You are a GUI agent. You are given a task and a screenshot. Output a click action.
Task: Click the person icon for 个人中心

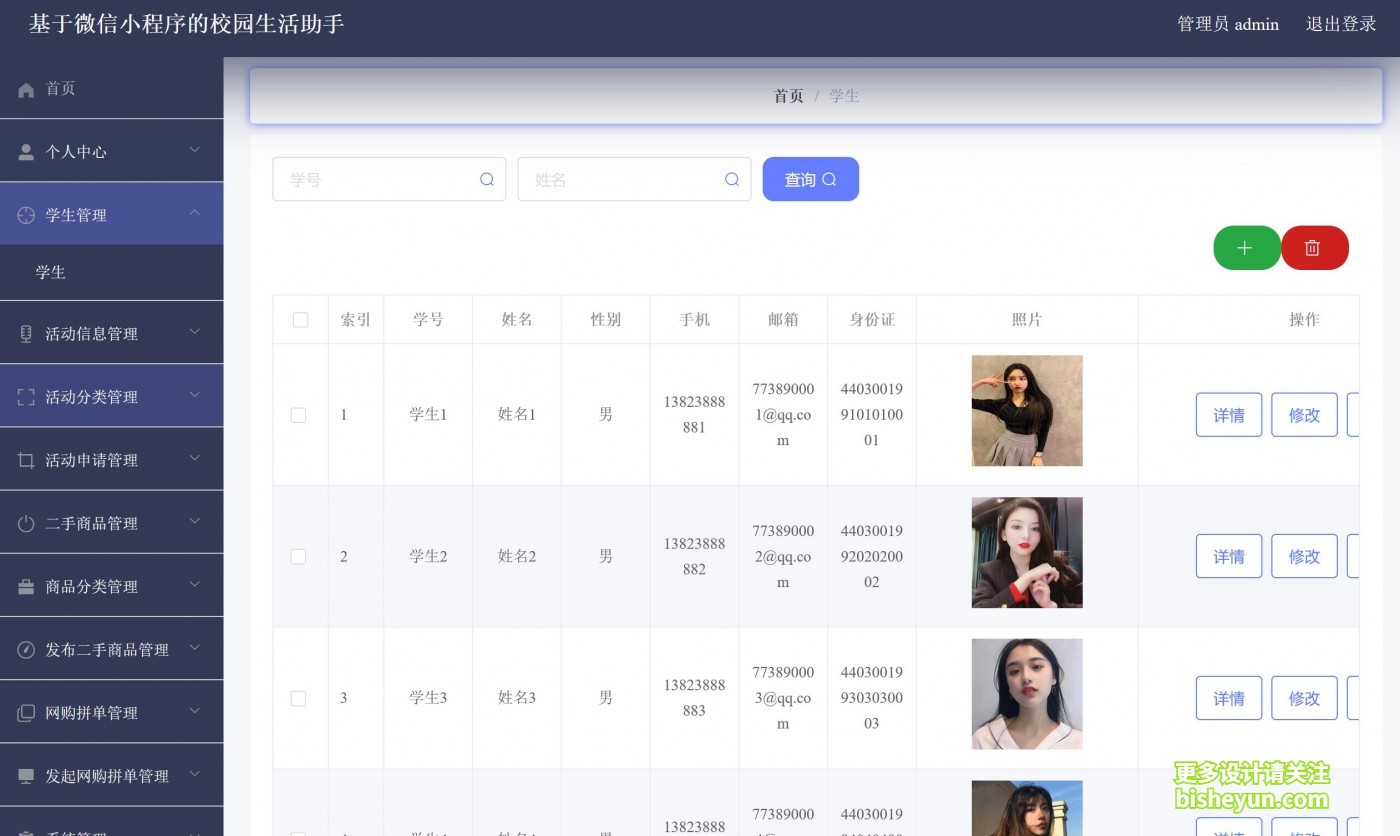(26, 152)
